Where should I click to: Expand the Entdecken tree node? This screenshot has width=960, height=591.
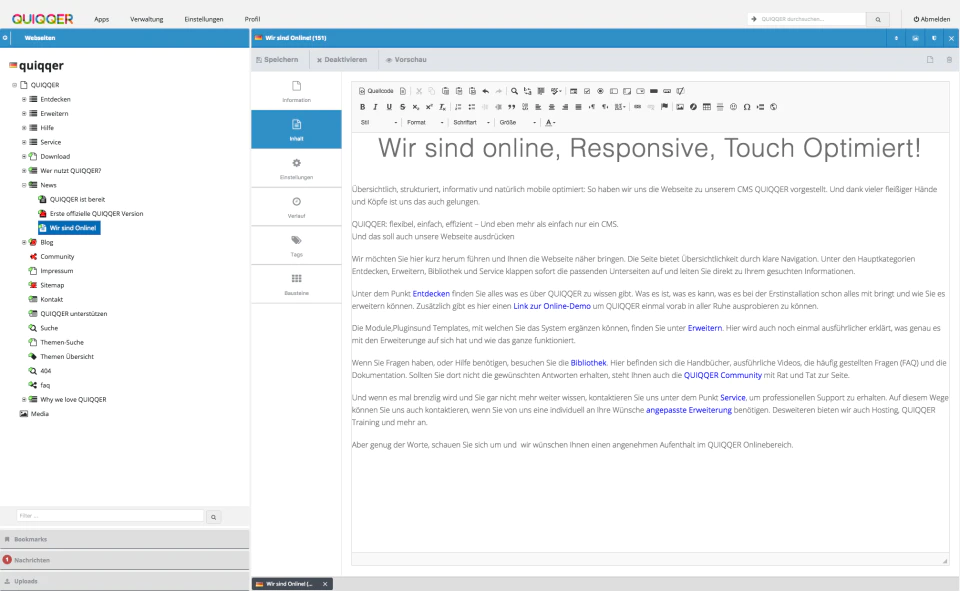coord(24,99)
